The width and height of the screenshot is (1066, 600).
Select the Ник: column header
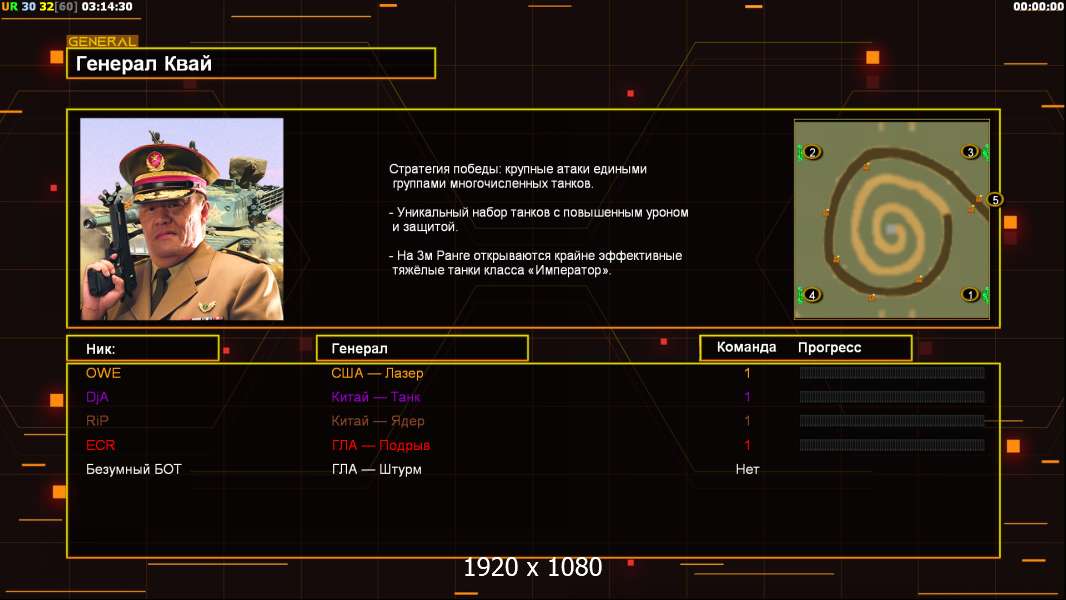142,348
